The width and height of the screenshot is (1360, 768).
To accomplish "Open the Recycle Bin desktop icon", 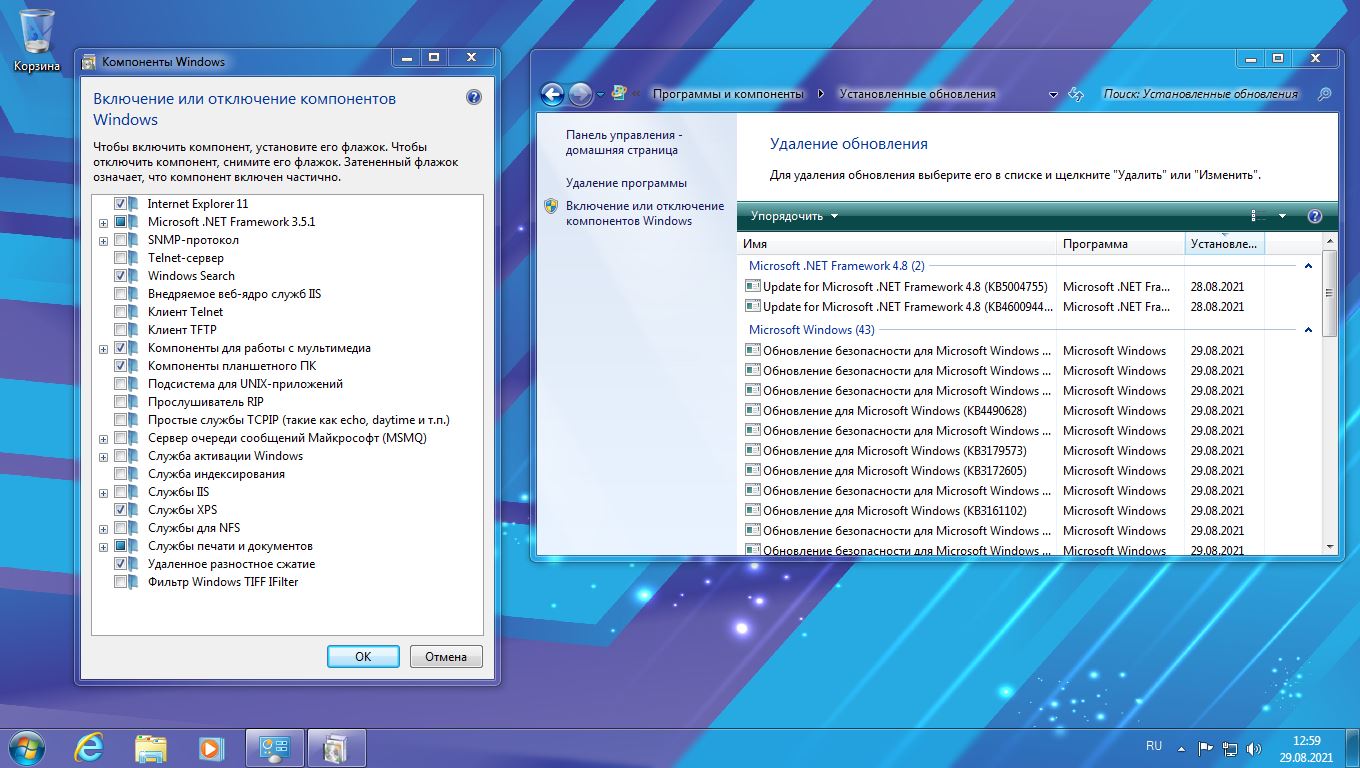I will tap(37, 40).
